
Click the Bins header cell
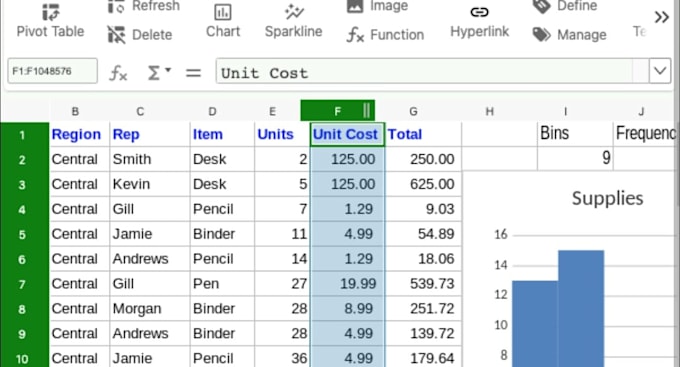(x=575, y=133)
